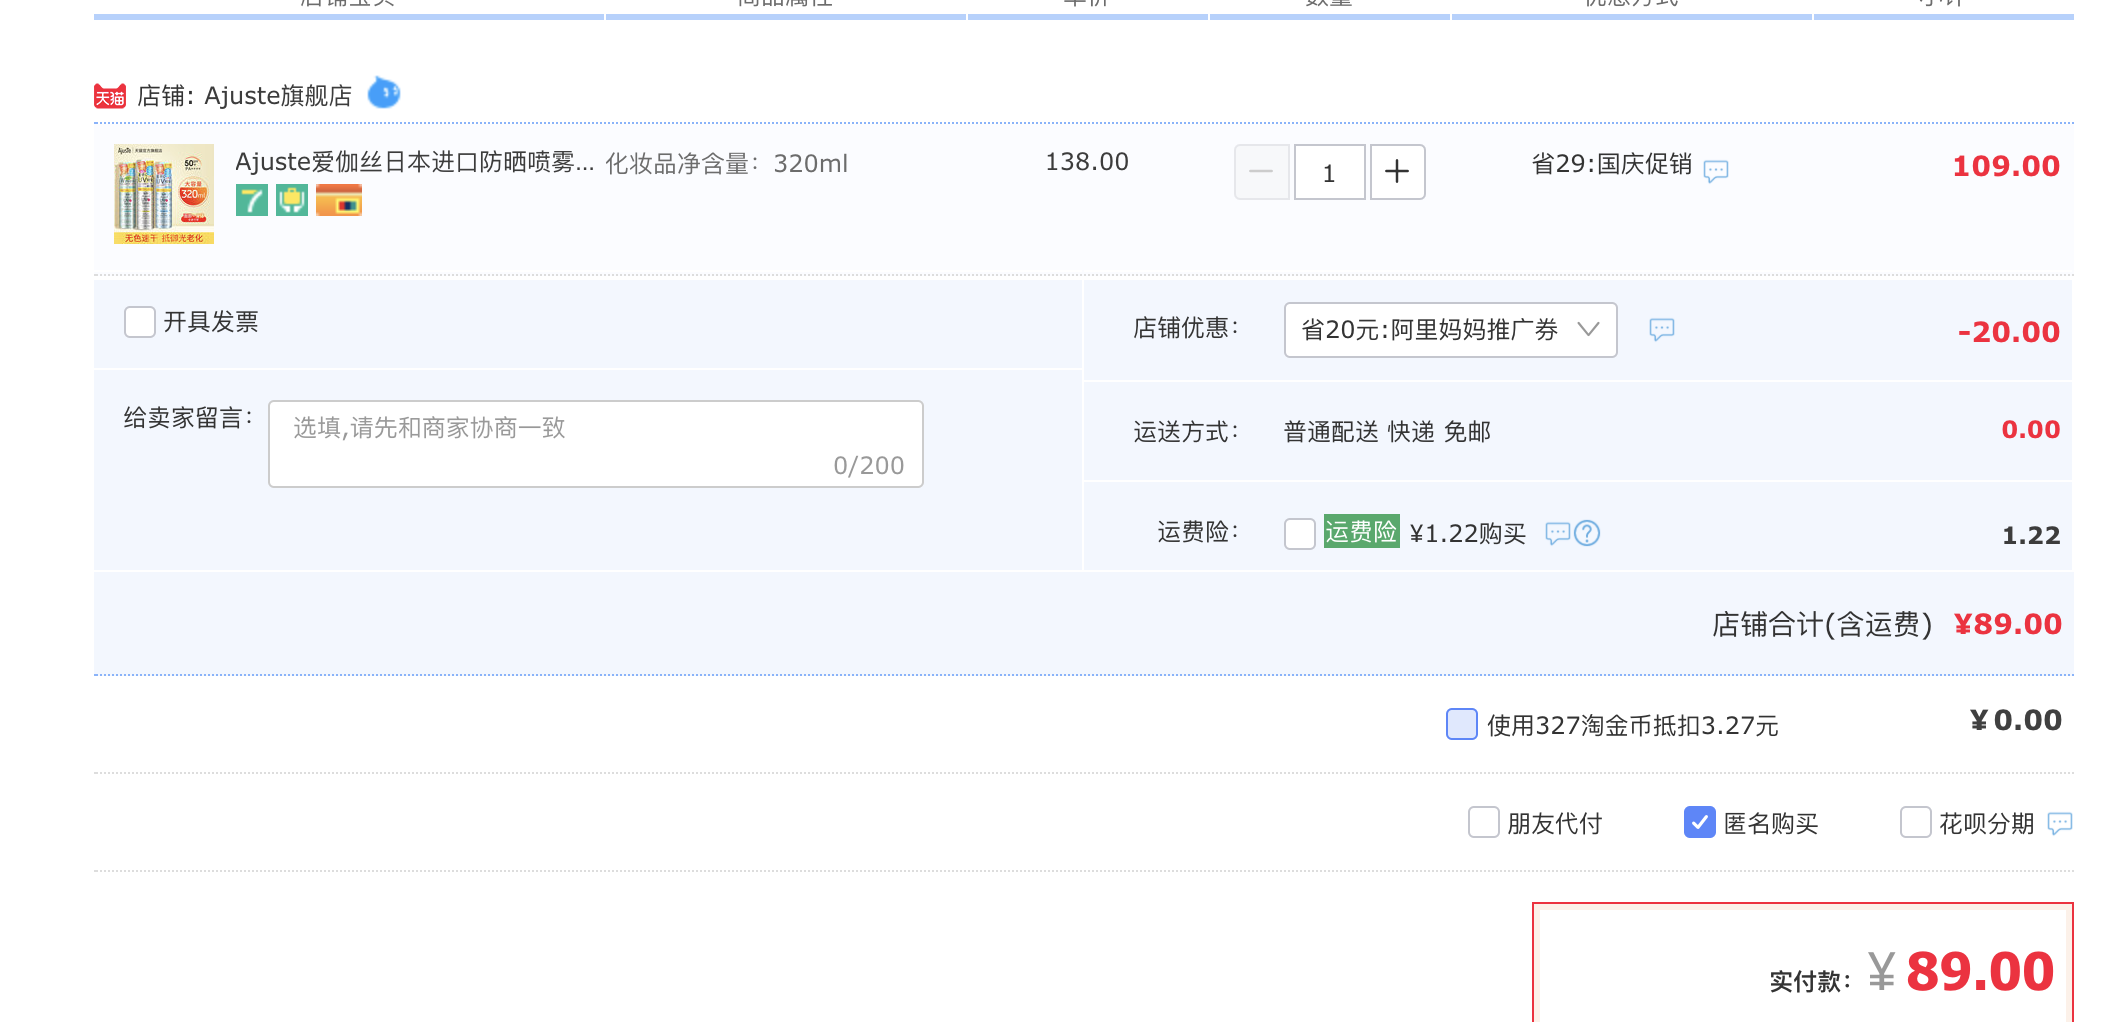The image size is (2102, 1022).
Task: Enable the 花呗分期 installment checkbox
Action: pyautogui.click(x=1916, y=822)
